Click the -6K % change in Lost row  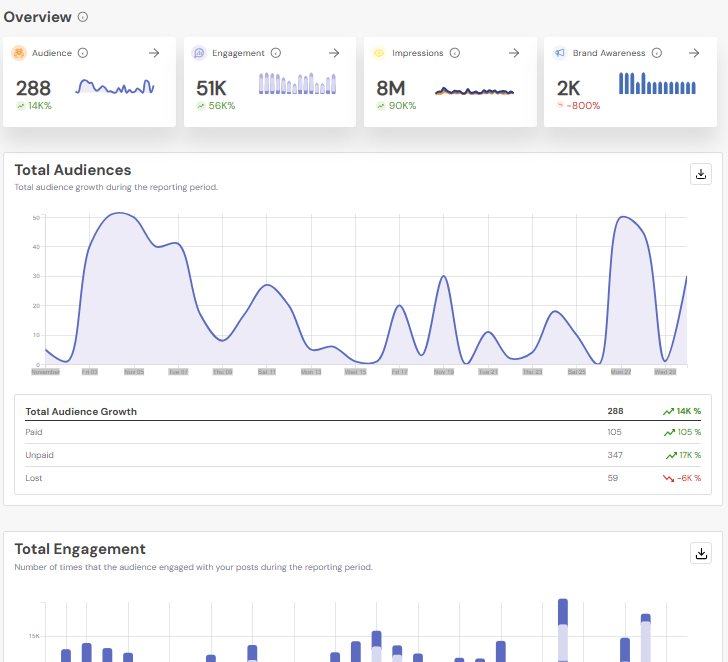(689, 478)
